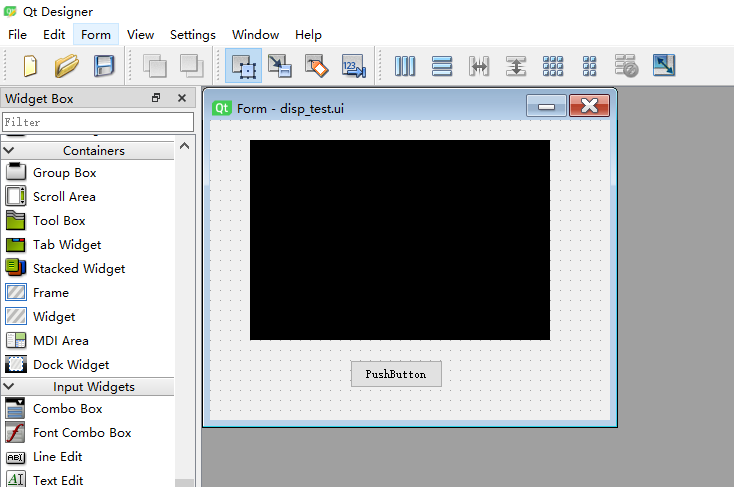Select Tool Box widget
Screen dimensions: 734x487
[x=88, y=221]
